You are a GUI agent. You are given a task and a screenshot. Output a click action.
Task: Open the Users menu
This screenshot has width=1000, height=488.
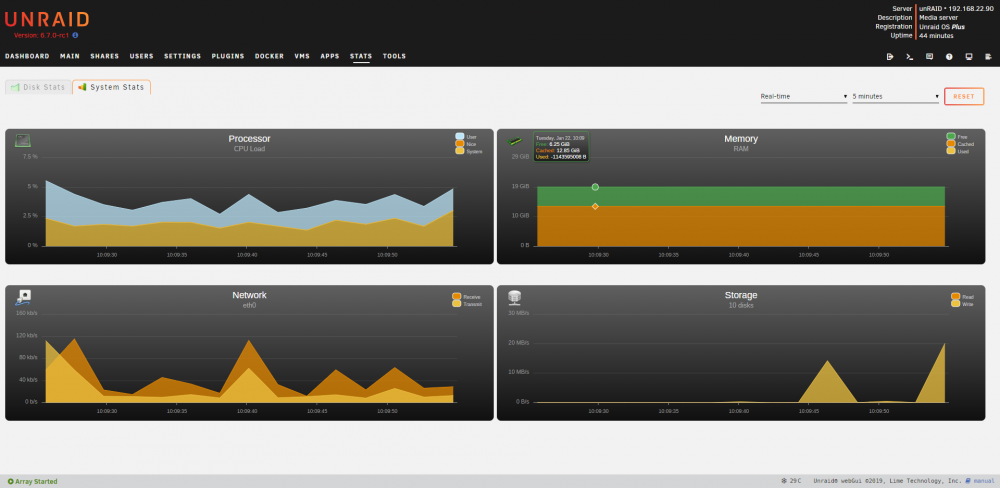point(142,56)
